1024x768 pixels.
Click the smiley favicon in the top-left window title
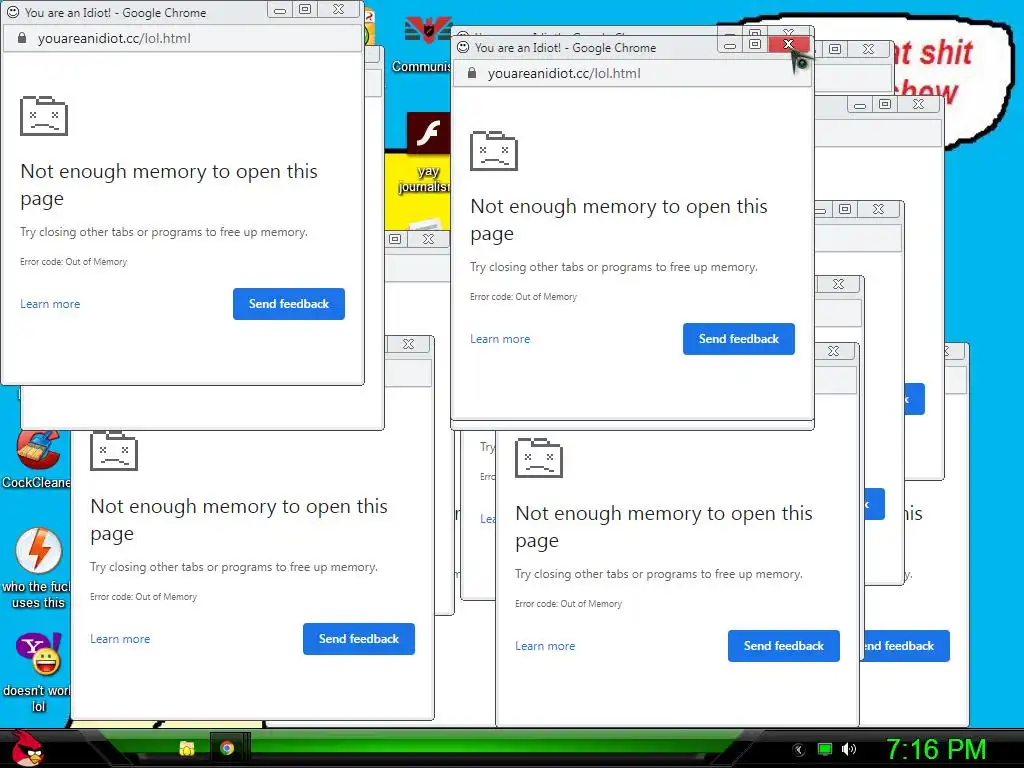click(x=13, y=12)
